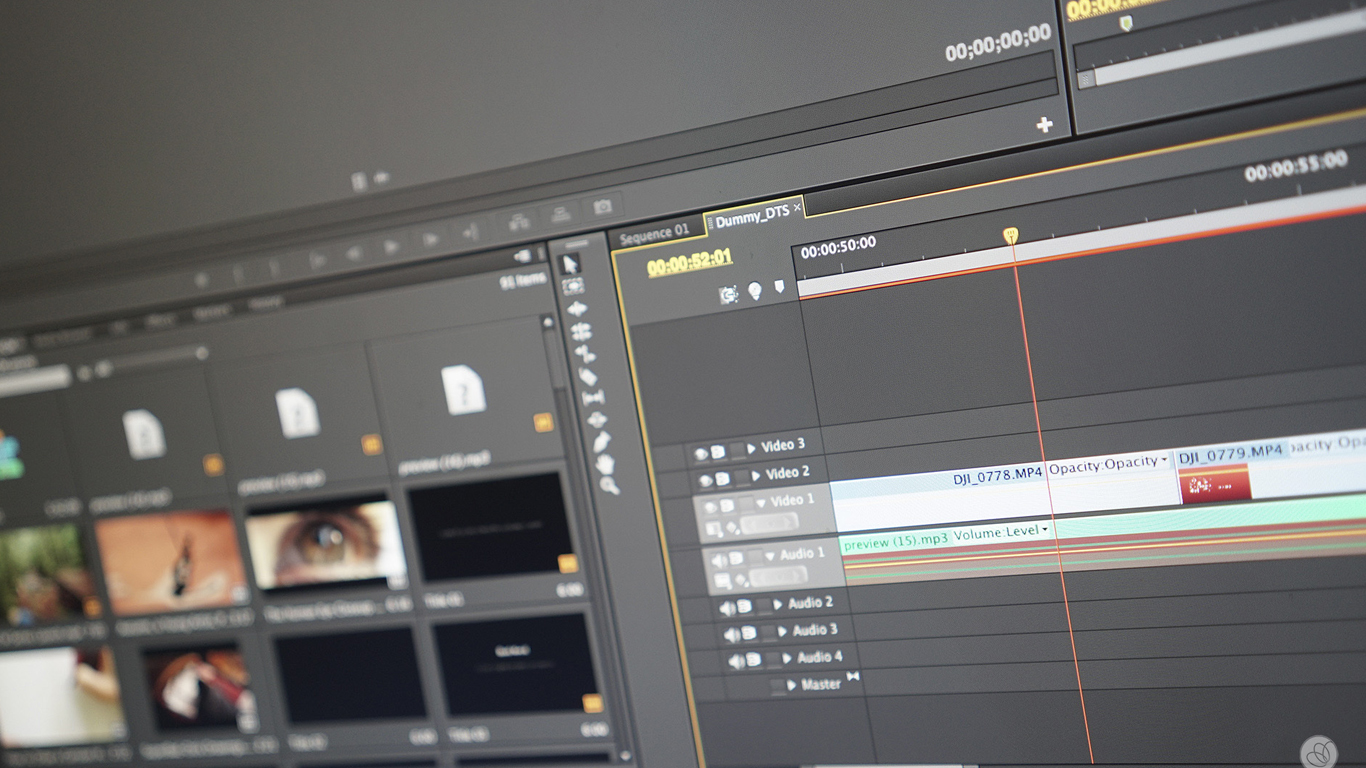Select the Hand tool

pyautogui.click(x=605, y=464)
